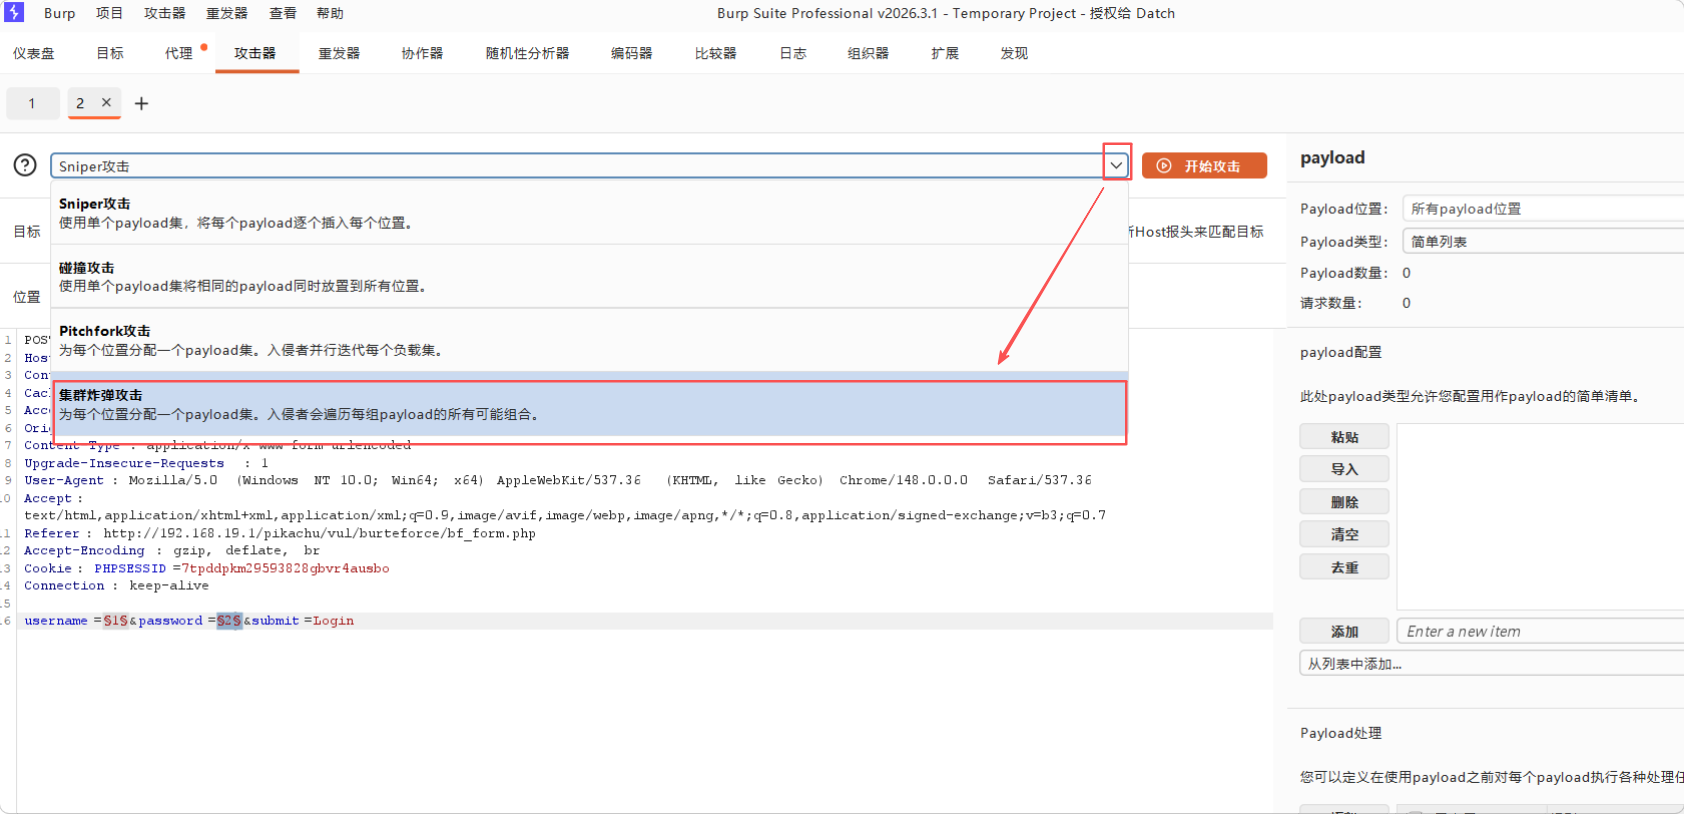This screenshot has height=814, width=1684.
Task: Choose the Pitchfork攻击 option
Action: 590,340
